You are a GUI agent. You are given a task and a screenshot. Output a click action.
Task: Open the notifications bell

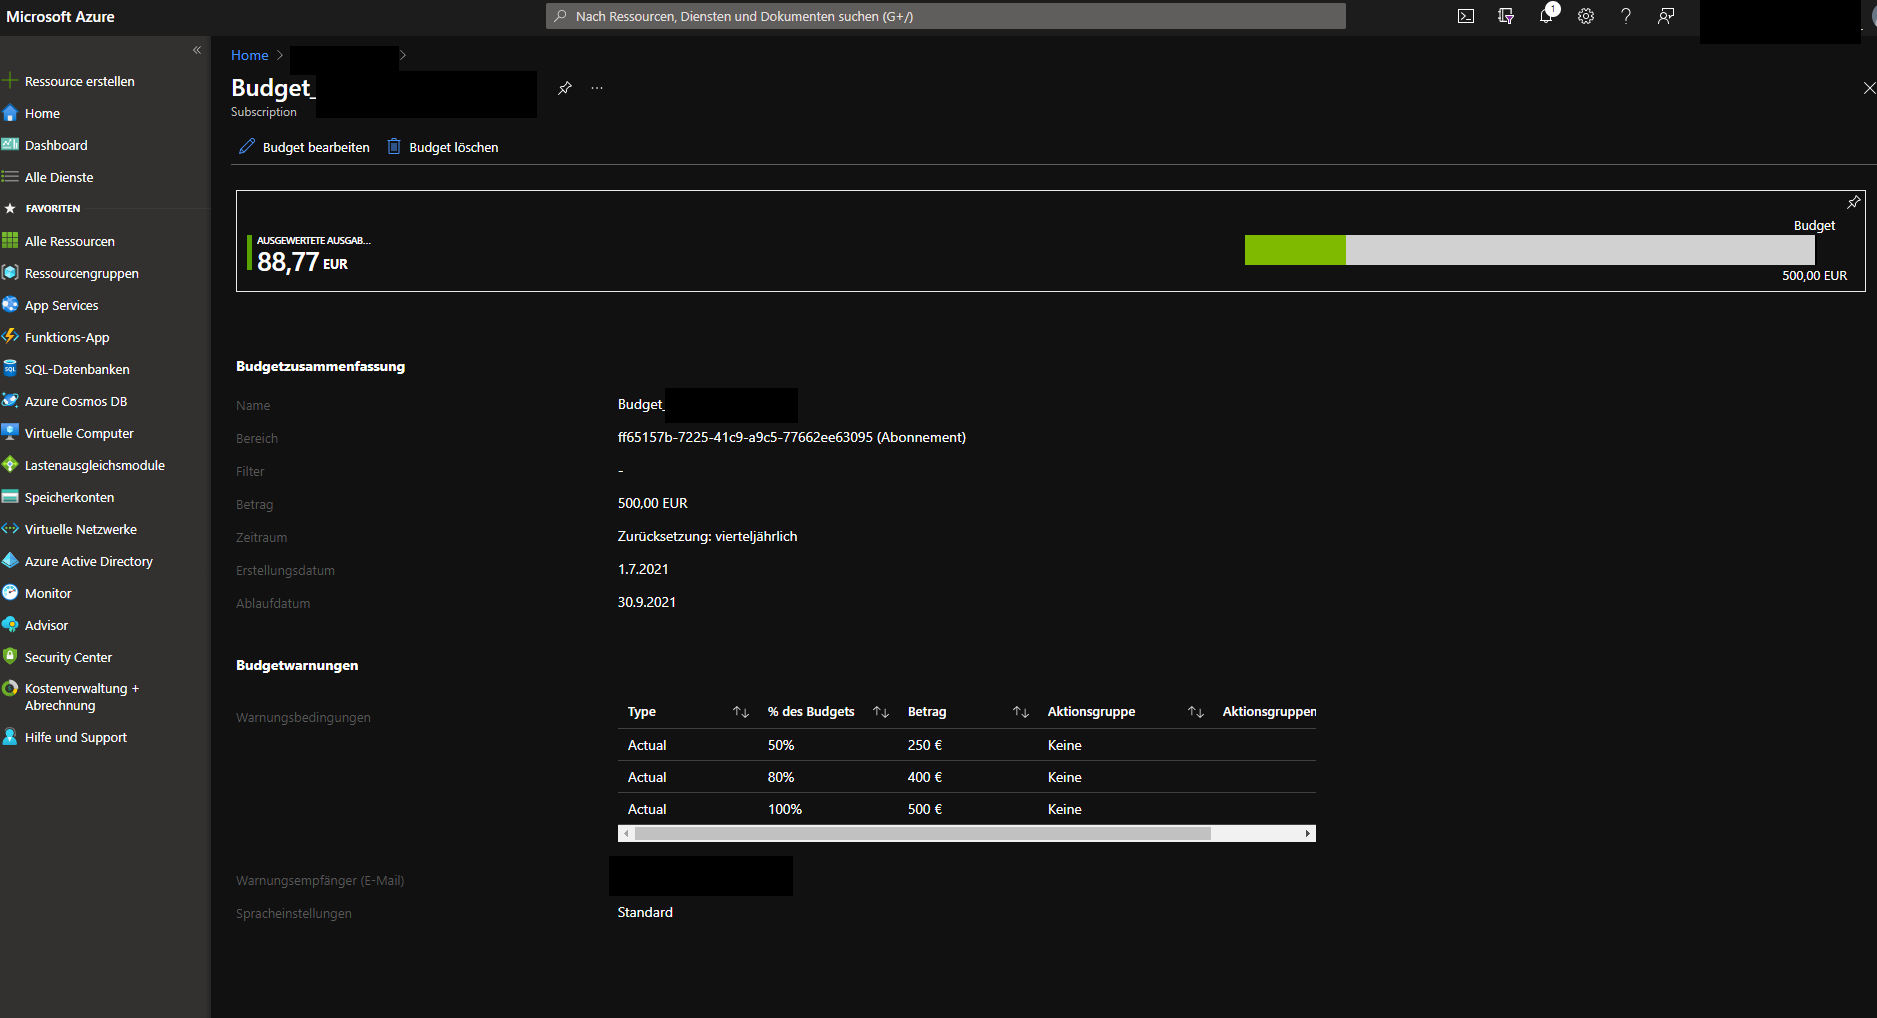tap(1546, 16)
